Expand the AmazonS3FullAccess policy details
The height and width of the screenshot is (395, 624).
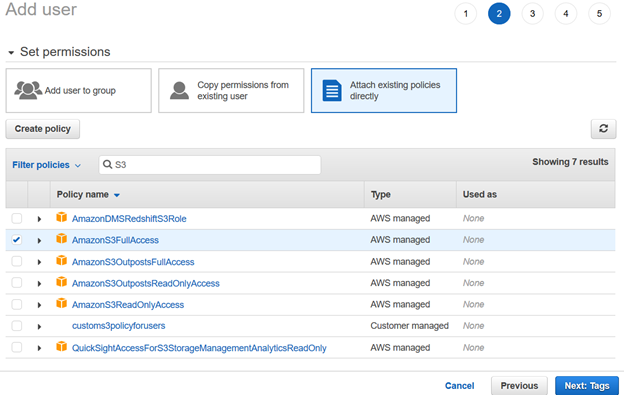pyautogui.click(x=39, y=240)
